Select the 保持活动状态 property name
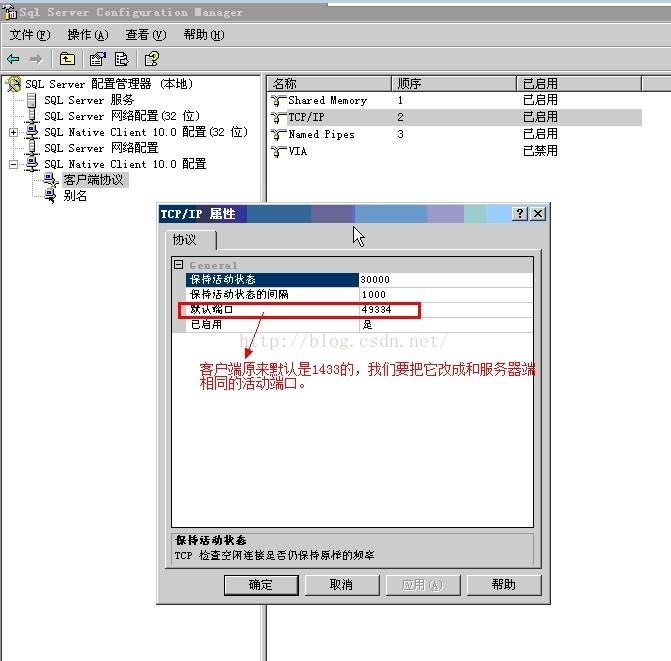The height and width of the screenshot is (661, 671). coord(272,279)
